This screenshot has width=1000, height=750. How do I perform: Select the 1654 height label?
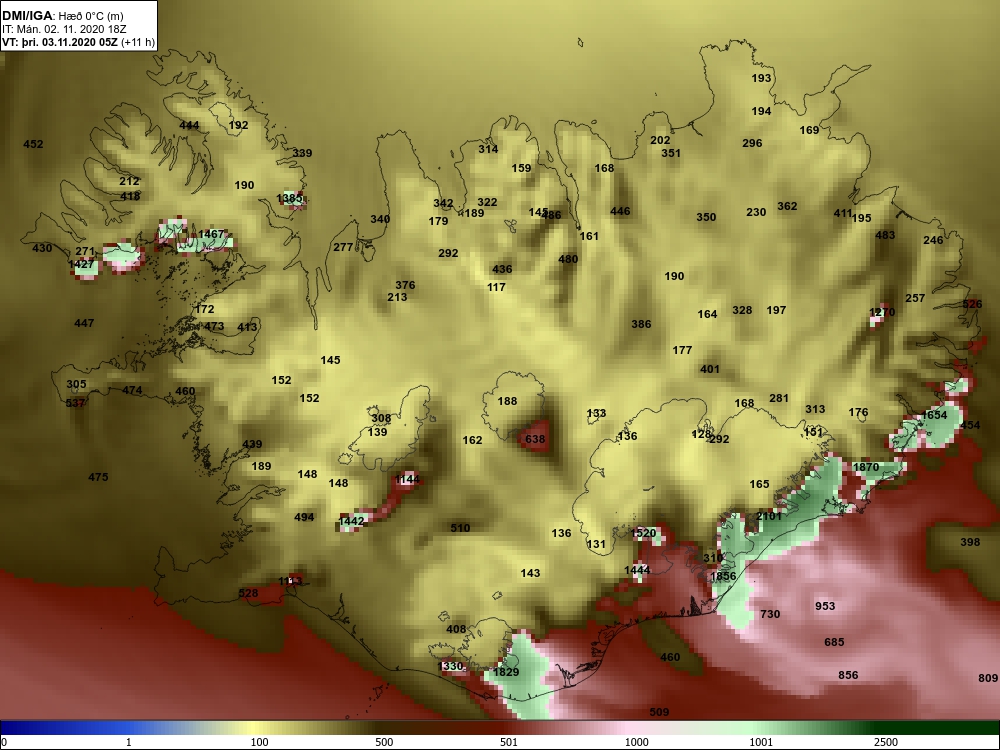tap(934, 415)
